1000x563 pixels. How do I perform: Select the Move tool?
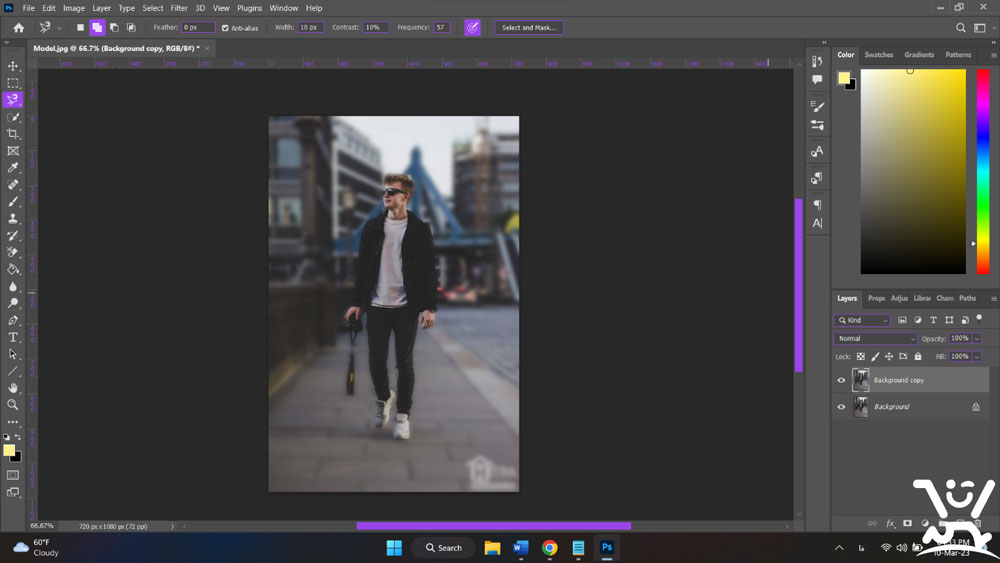tap(13, 66)
